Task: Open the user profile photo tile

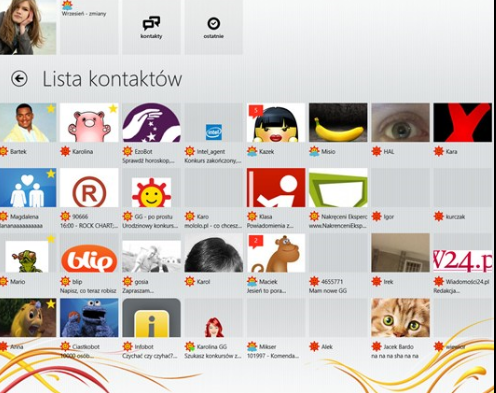Action: (x=28, y=27)
